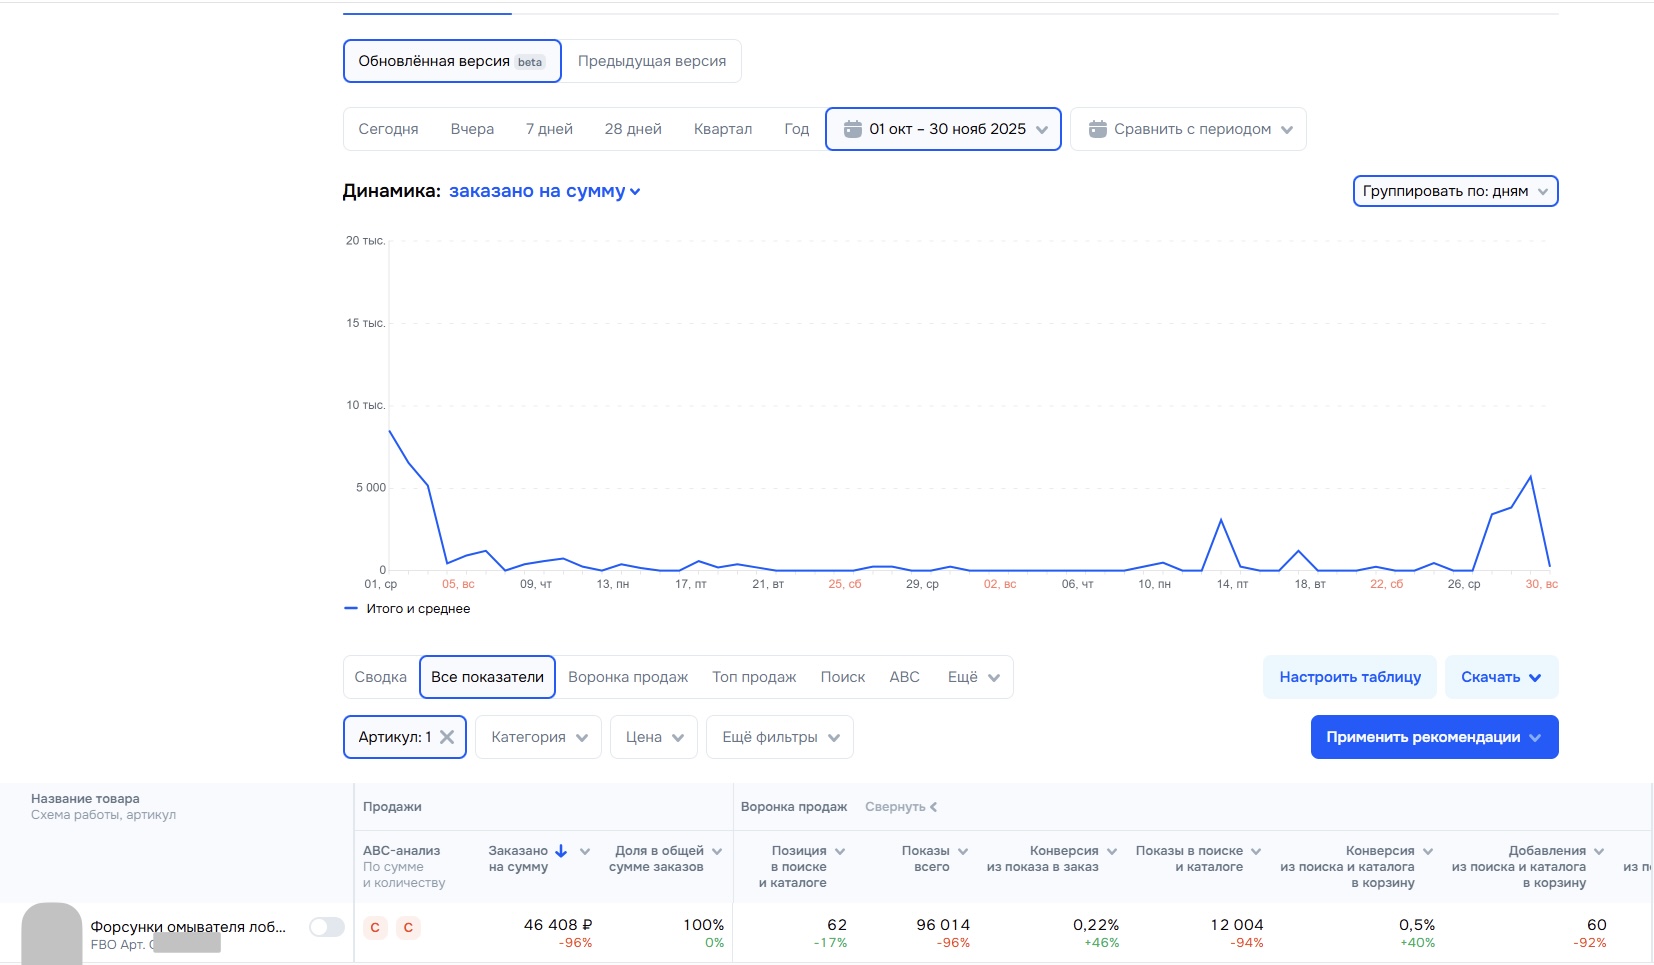Open the Все показатели tab
Viewport: 1654px width, 965px height.
pos(487,677)
